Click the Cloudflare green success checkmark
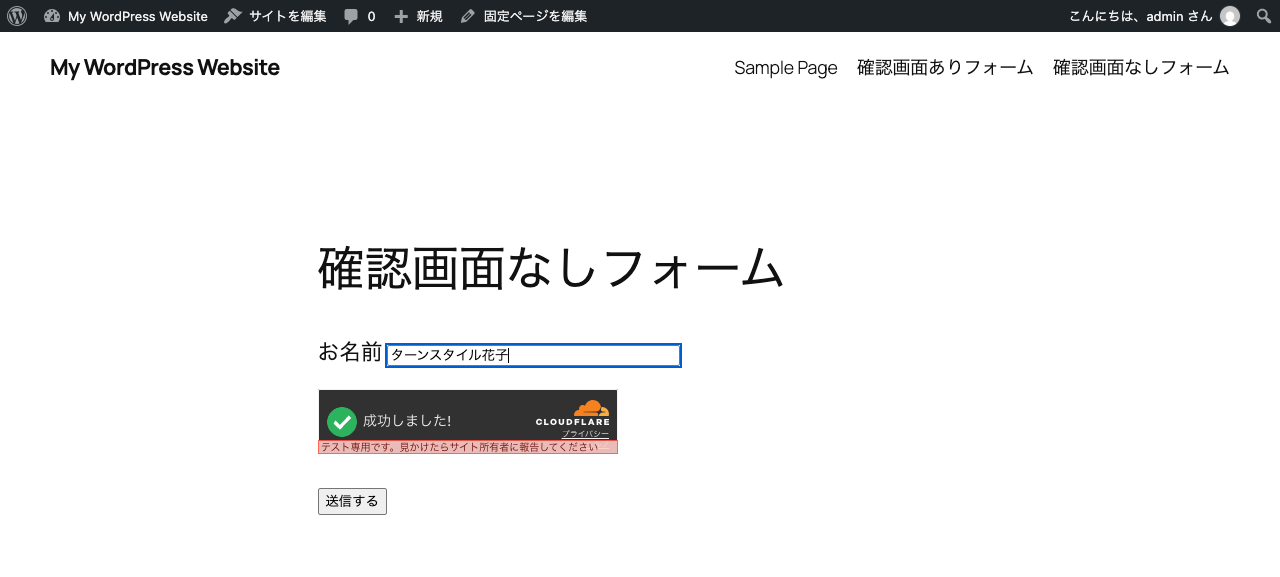The image size is (1280, 577). pyautogui.click(x=342, y=422)
